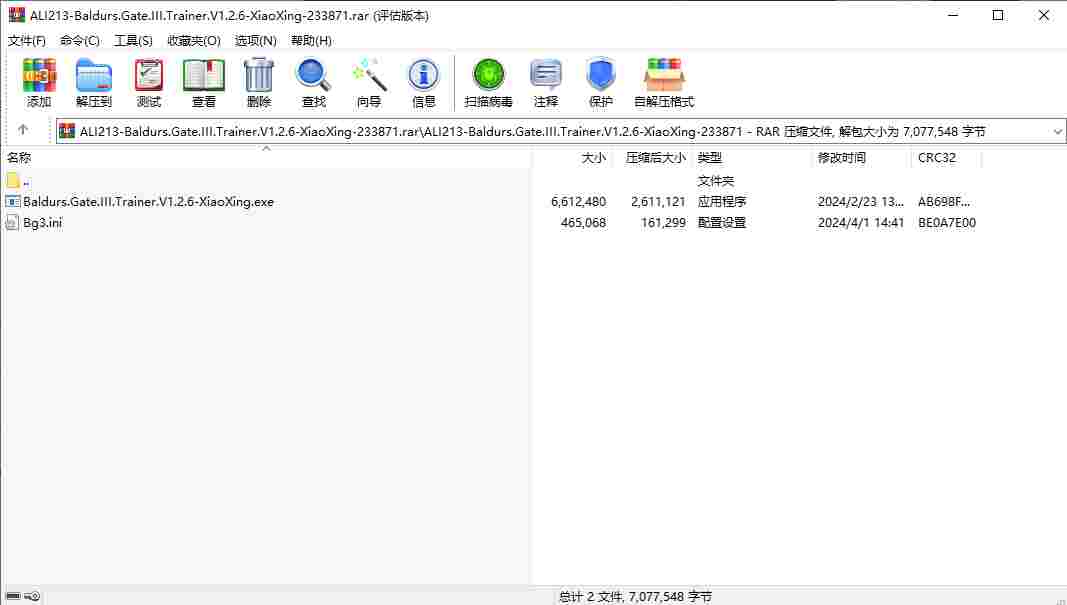The width and height of the screenshot is (1067, 605).
Task: Open the 工具(S) menu
Action: (x=133, y=41)
